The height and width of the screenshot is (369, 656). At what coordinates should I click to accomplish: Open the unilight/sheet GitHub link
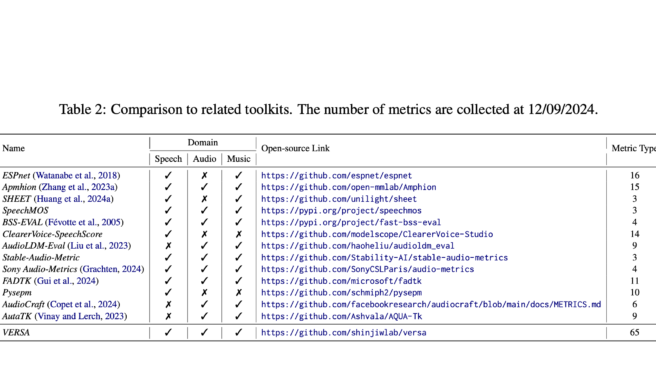pyautogui.click(x=339, y=199)
